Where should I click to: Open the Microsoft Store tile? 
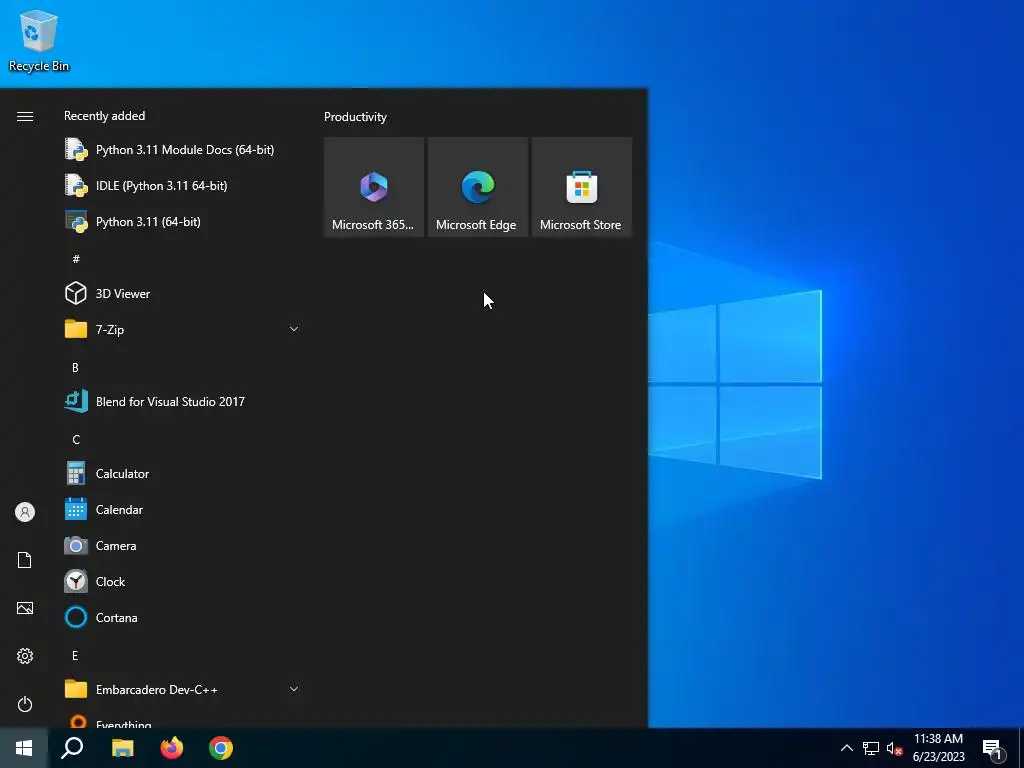(582, 187)
